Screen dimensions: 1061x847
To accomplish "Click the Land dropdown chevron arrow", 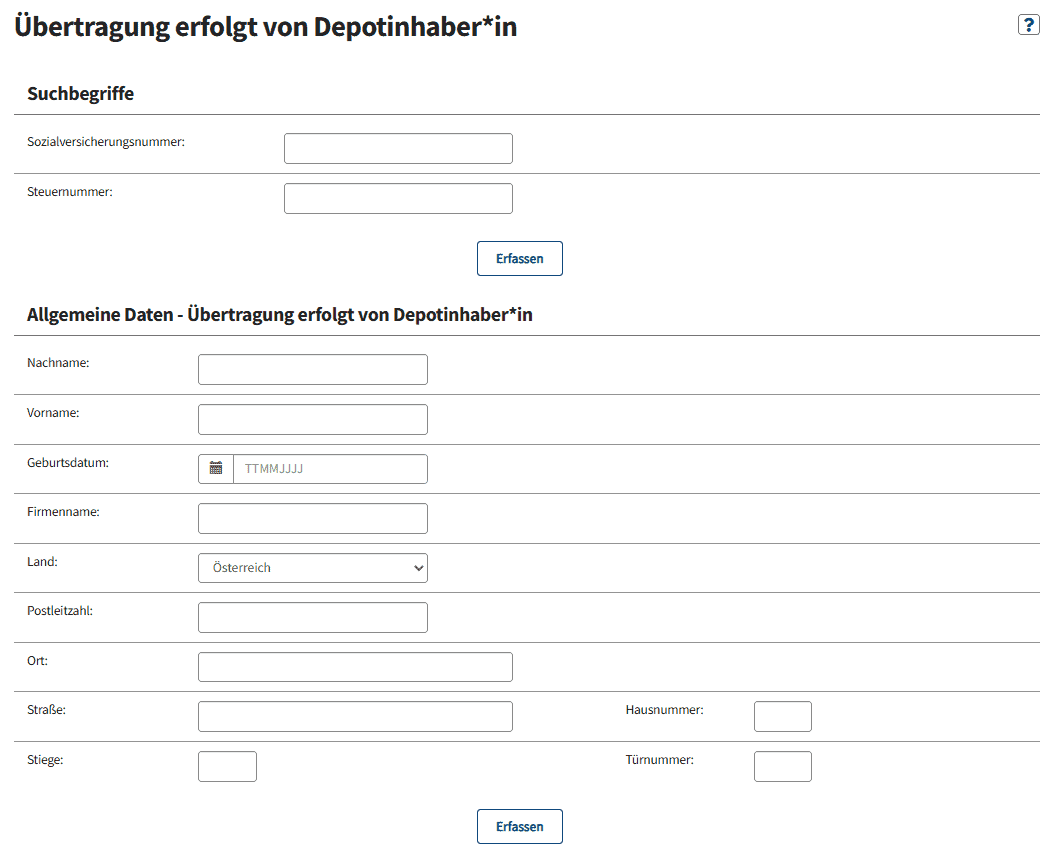I will coord(418,568).
